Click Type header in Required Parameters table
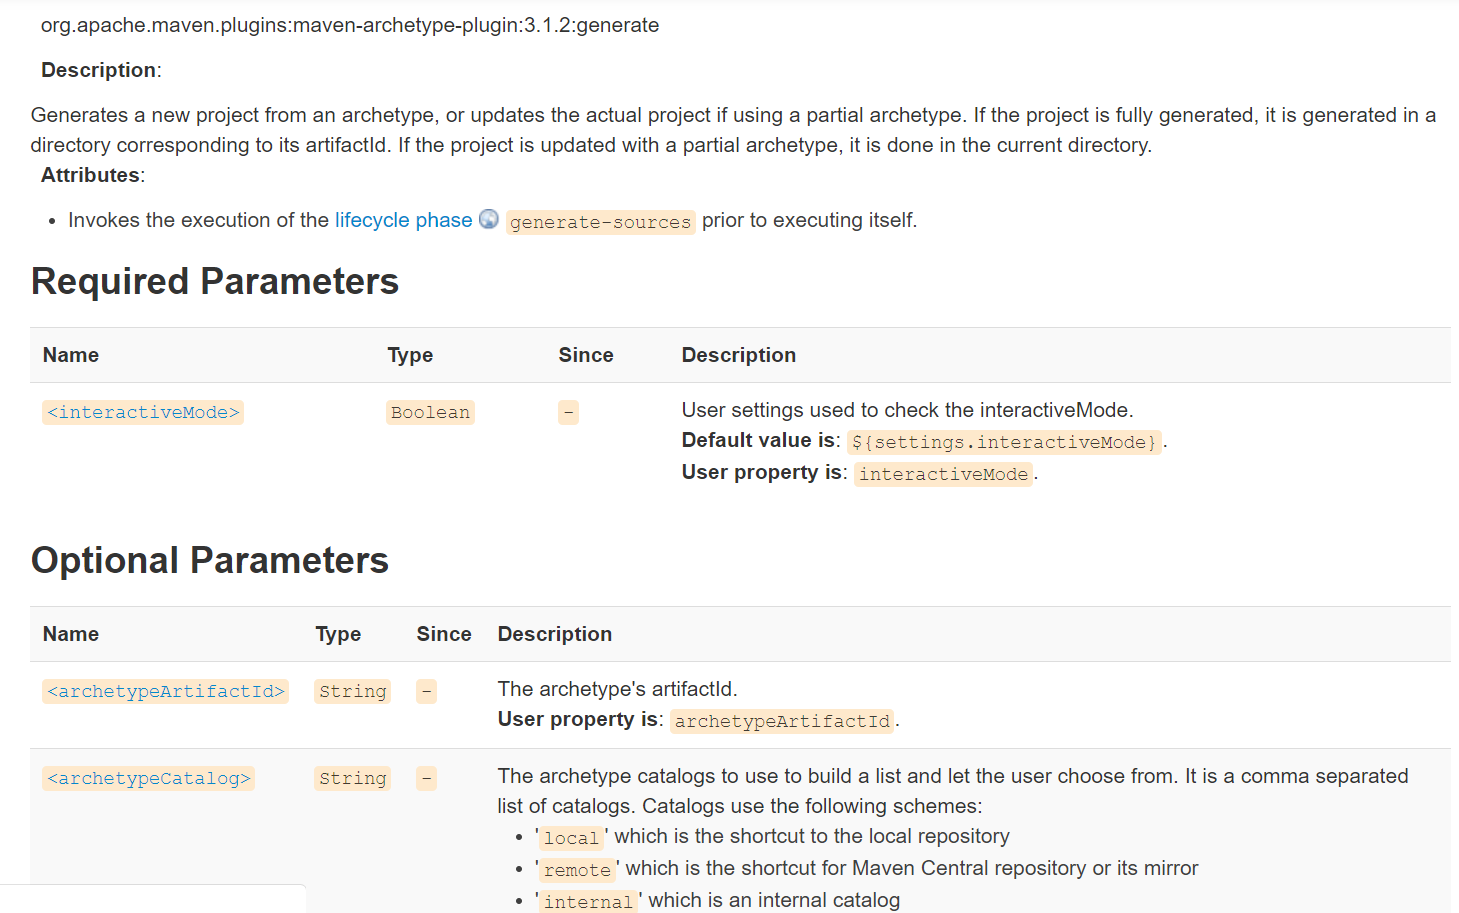This screenshot has height=913, width=1459. click(410, 355)
